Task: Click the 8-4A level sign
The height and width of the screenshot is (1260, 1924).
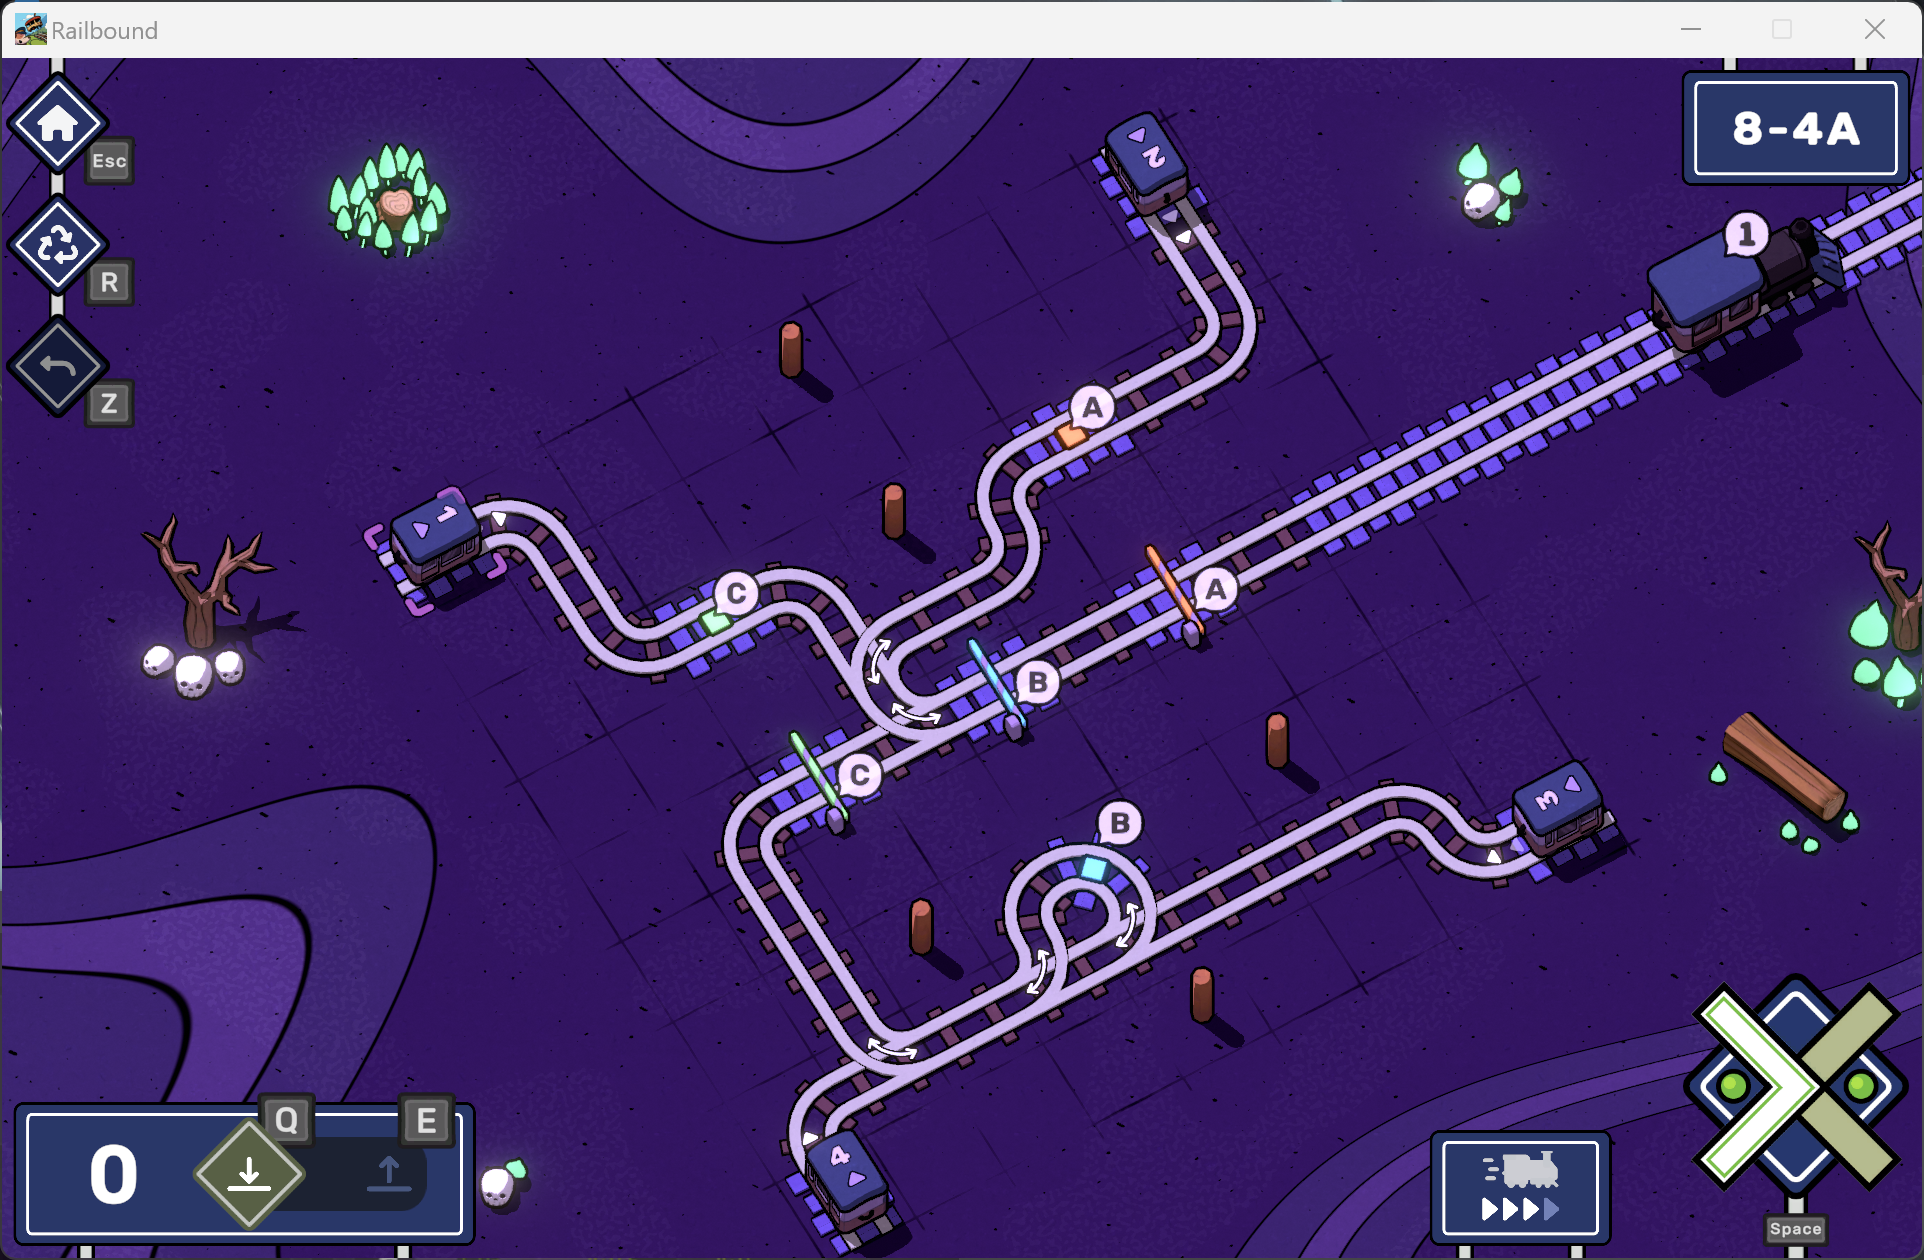Action: [1796, 128]
